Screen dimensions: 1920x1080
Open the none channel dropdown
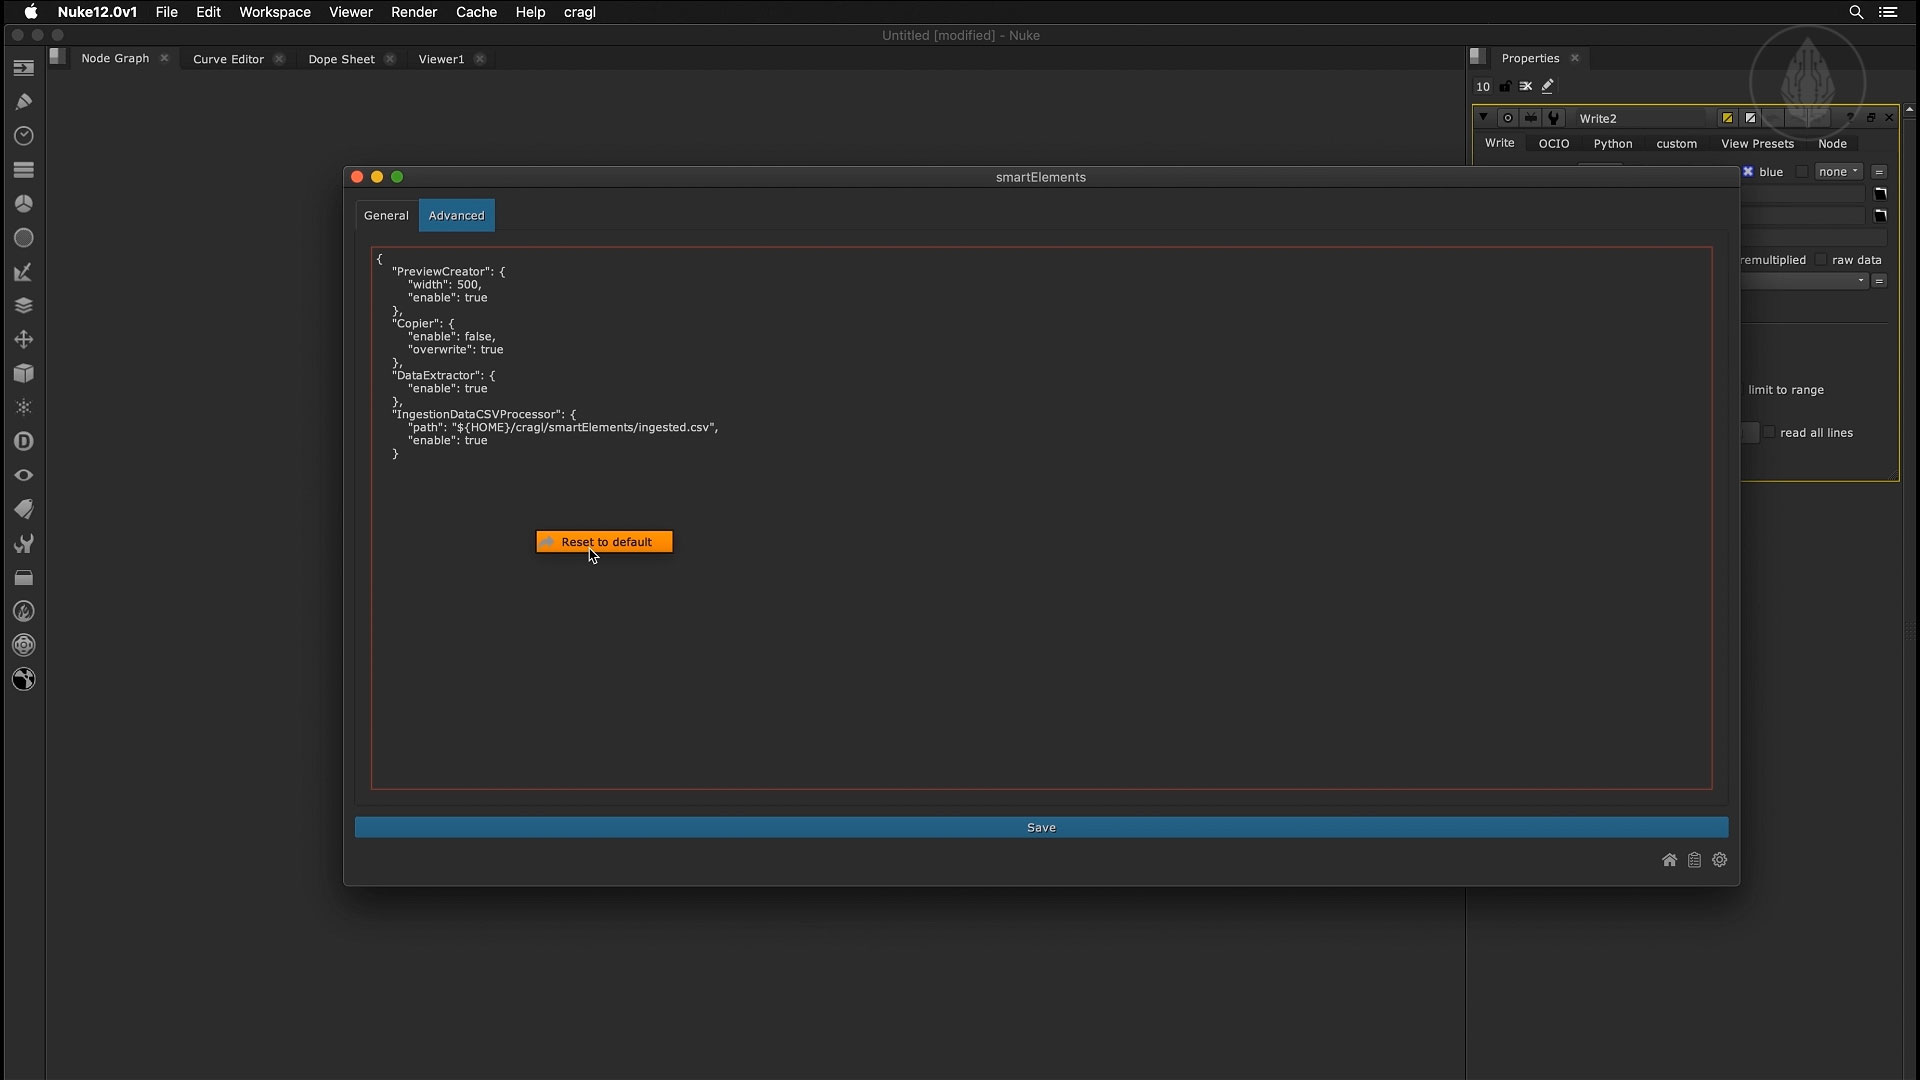click(1838, 172)
